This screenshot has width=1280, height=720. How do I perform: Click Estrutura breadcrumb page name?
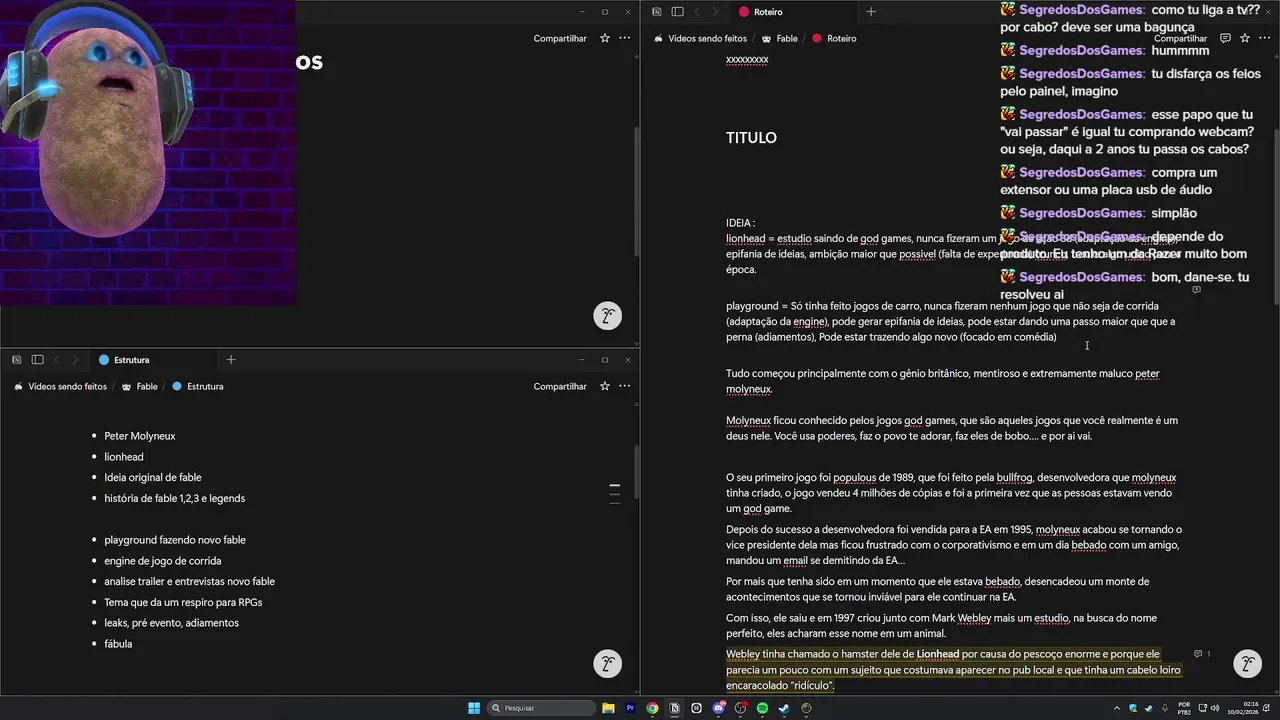pos(197,386)
